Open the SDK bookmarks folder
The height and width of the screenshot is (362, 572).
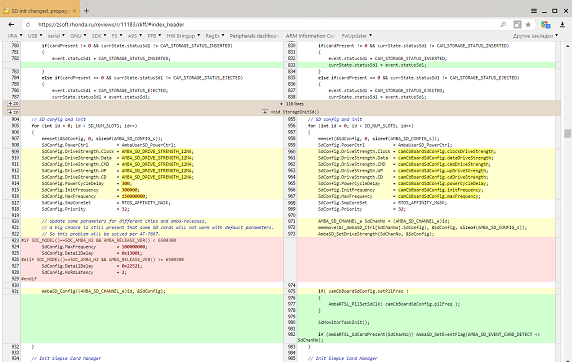(99, 36)
